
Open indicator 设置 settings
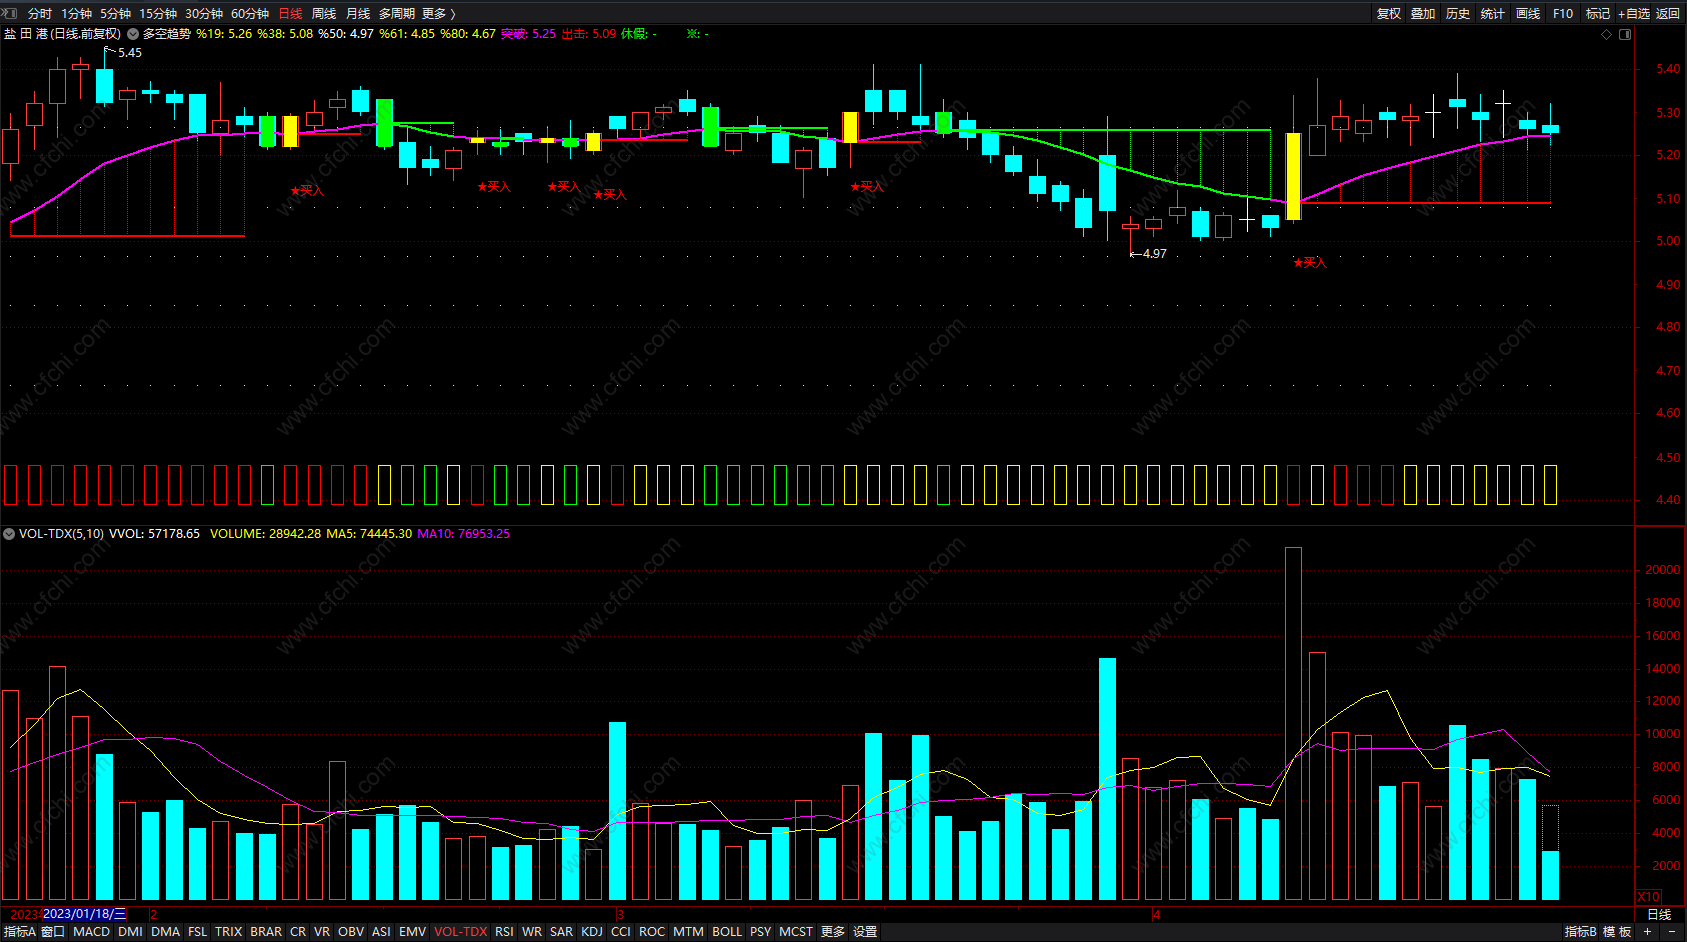pyautogui.click(x=865, y=931)
